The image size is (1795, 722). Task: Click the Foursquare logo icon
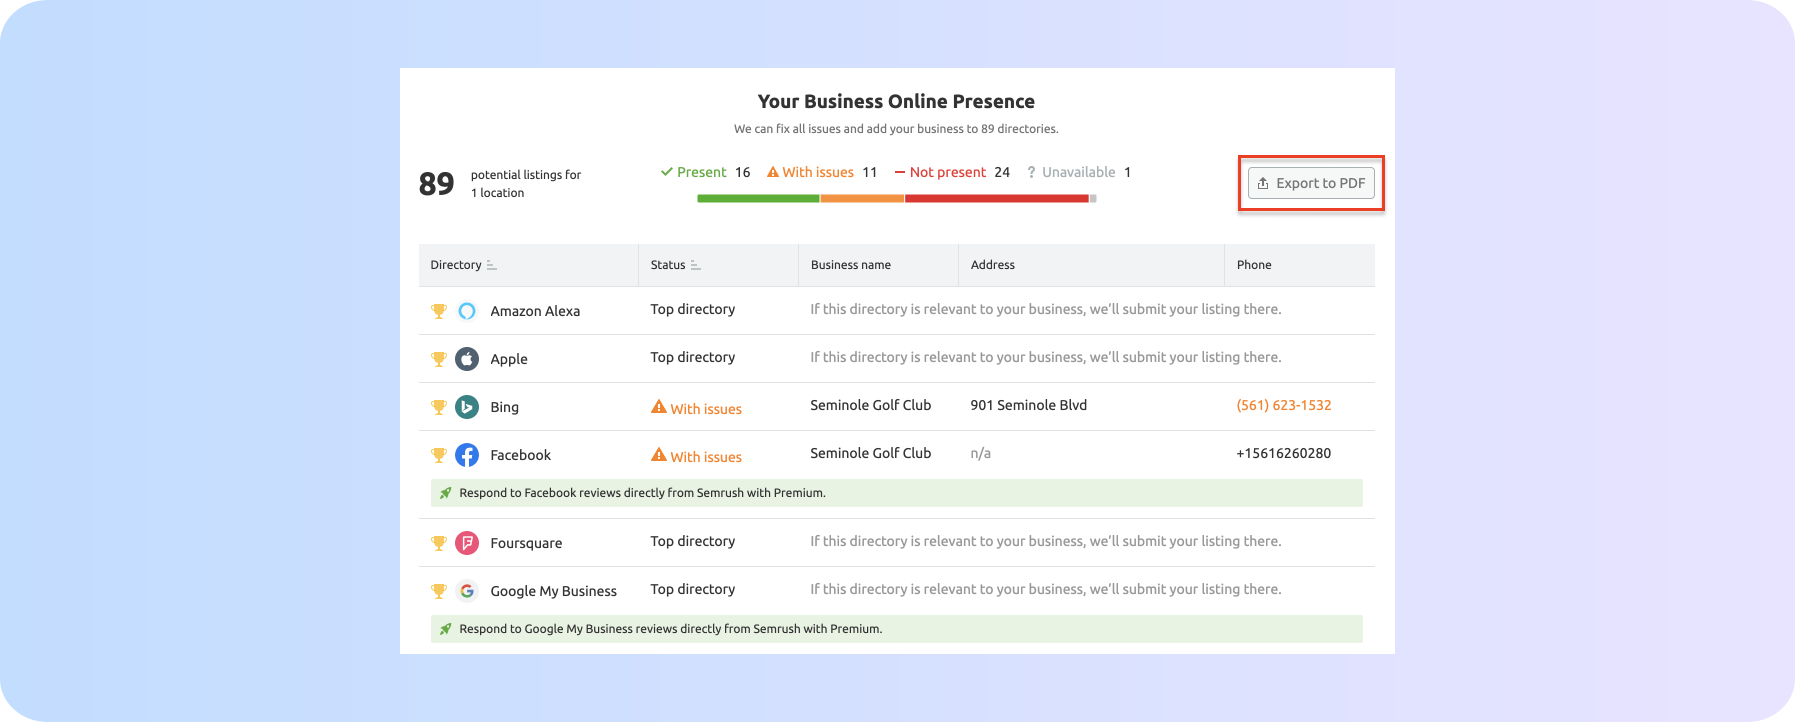click(467, 543)
